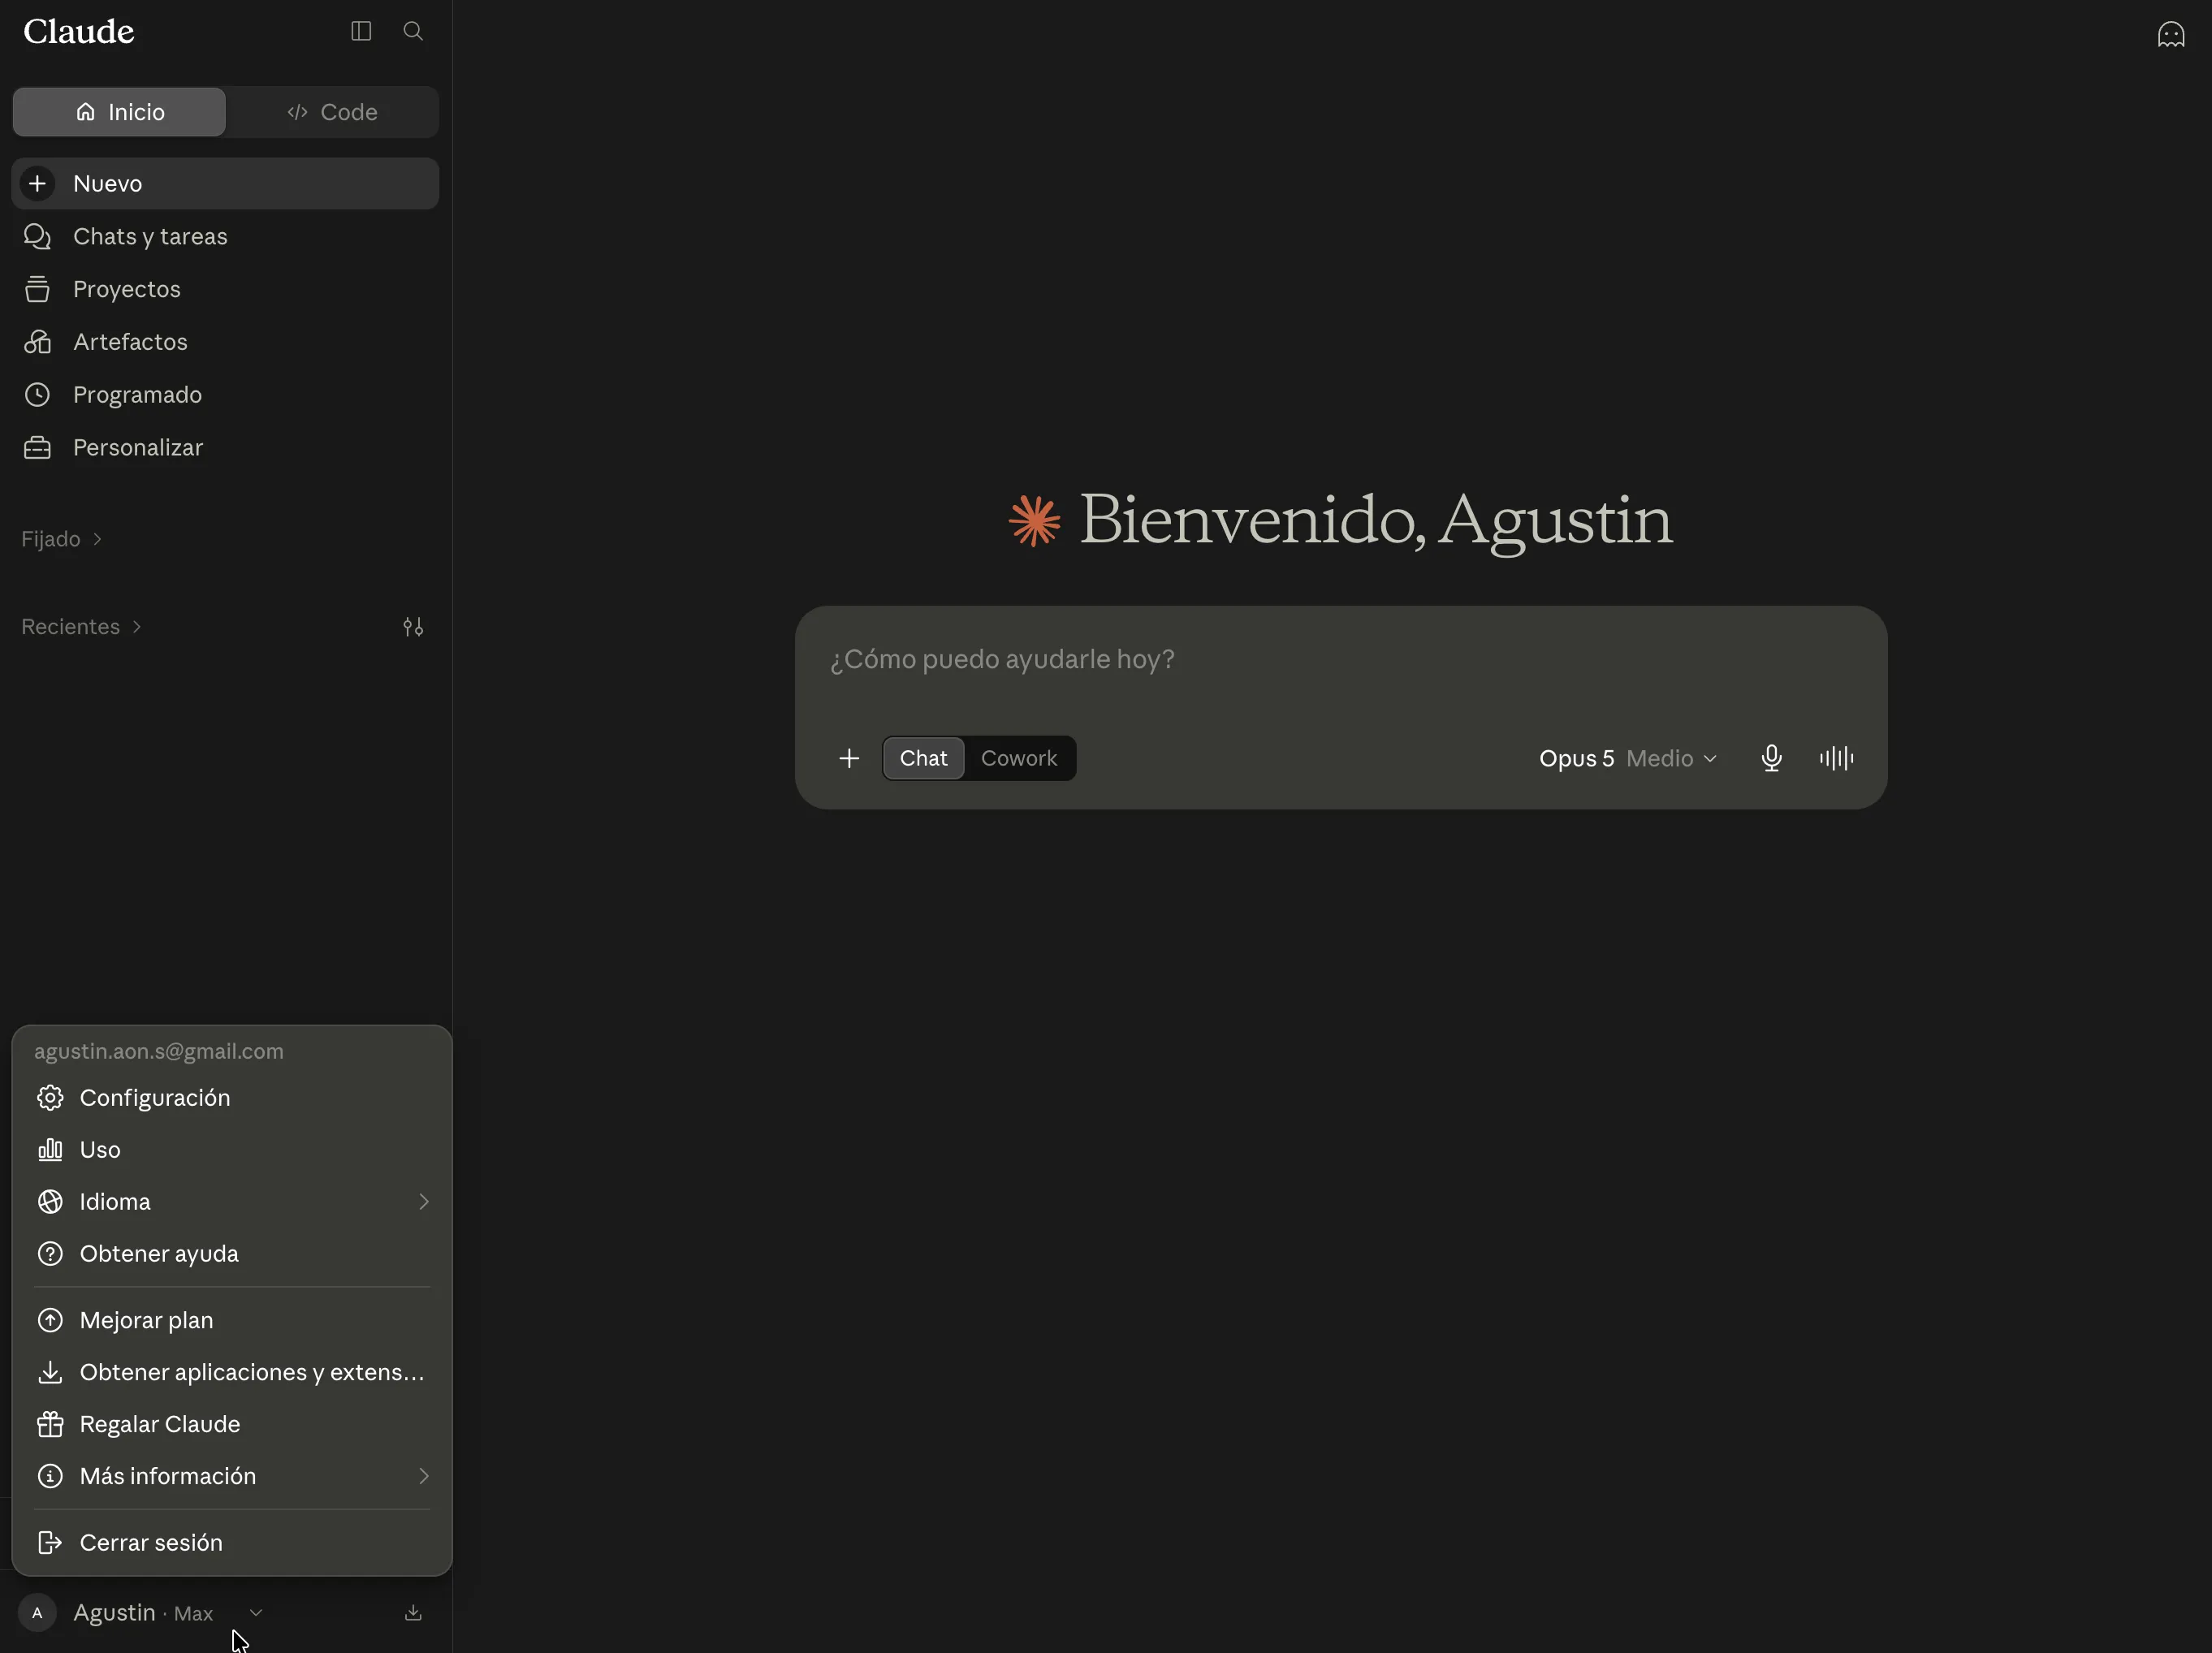2212x1653 pixels.
Task: Switch the prompt mode to Cowork
Action: [1019, 758]
